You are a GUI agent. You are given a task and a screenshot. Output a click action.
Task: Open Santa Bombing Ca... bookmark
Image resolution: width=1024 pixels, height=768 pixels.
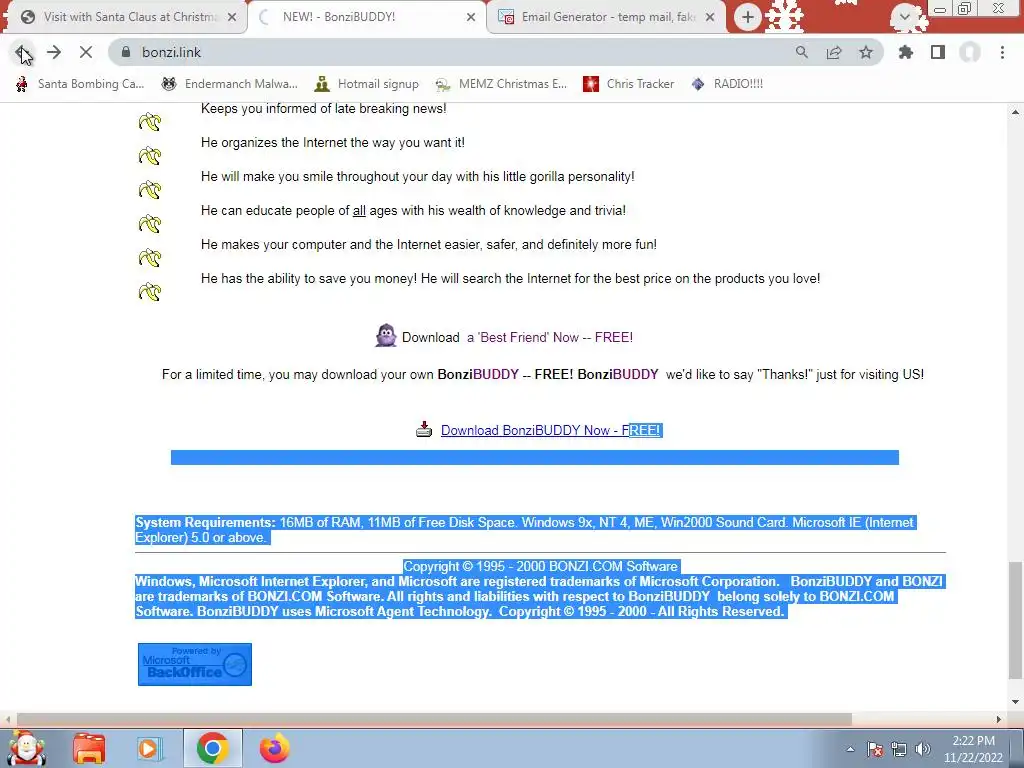tap(80, 84)
